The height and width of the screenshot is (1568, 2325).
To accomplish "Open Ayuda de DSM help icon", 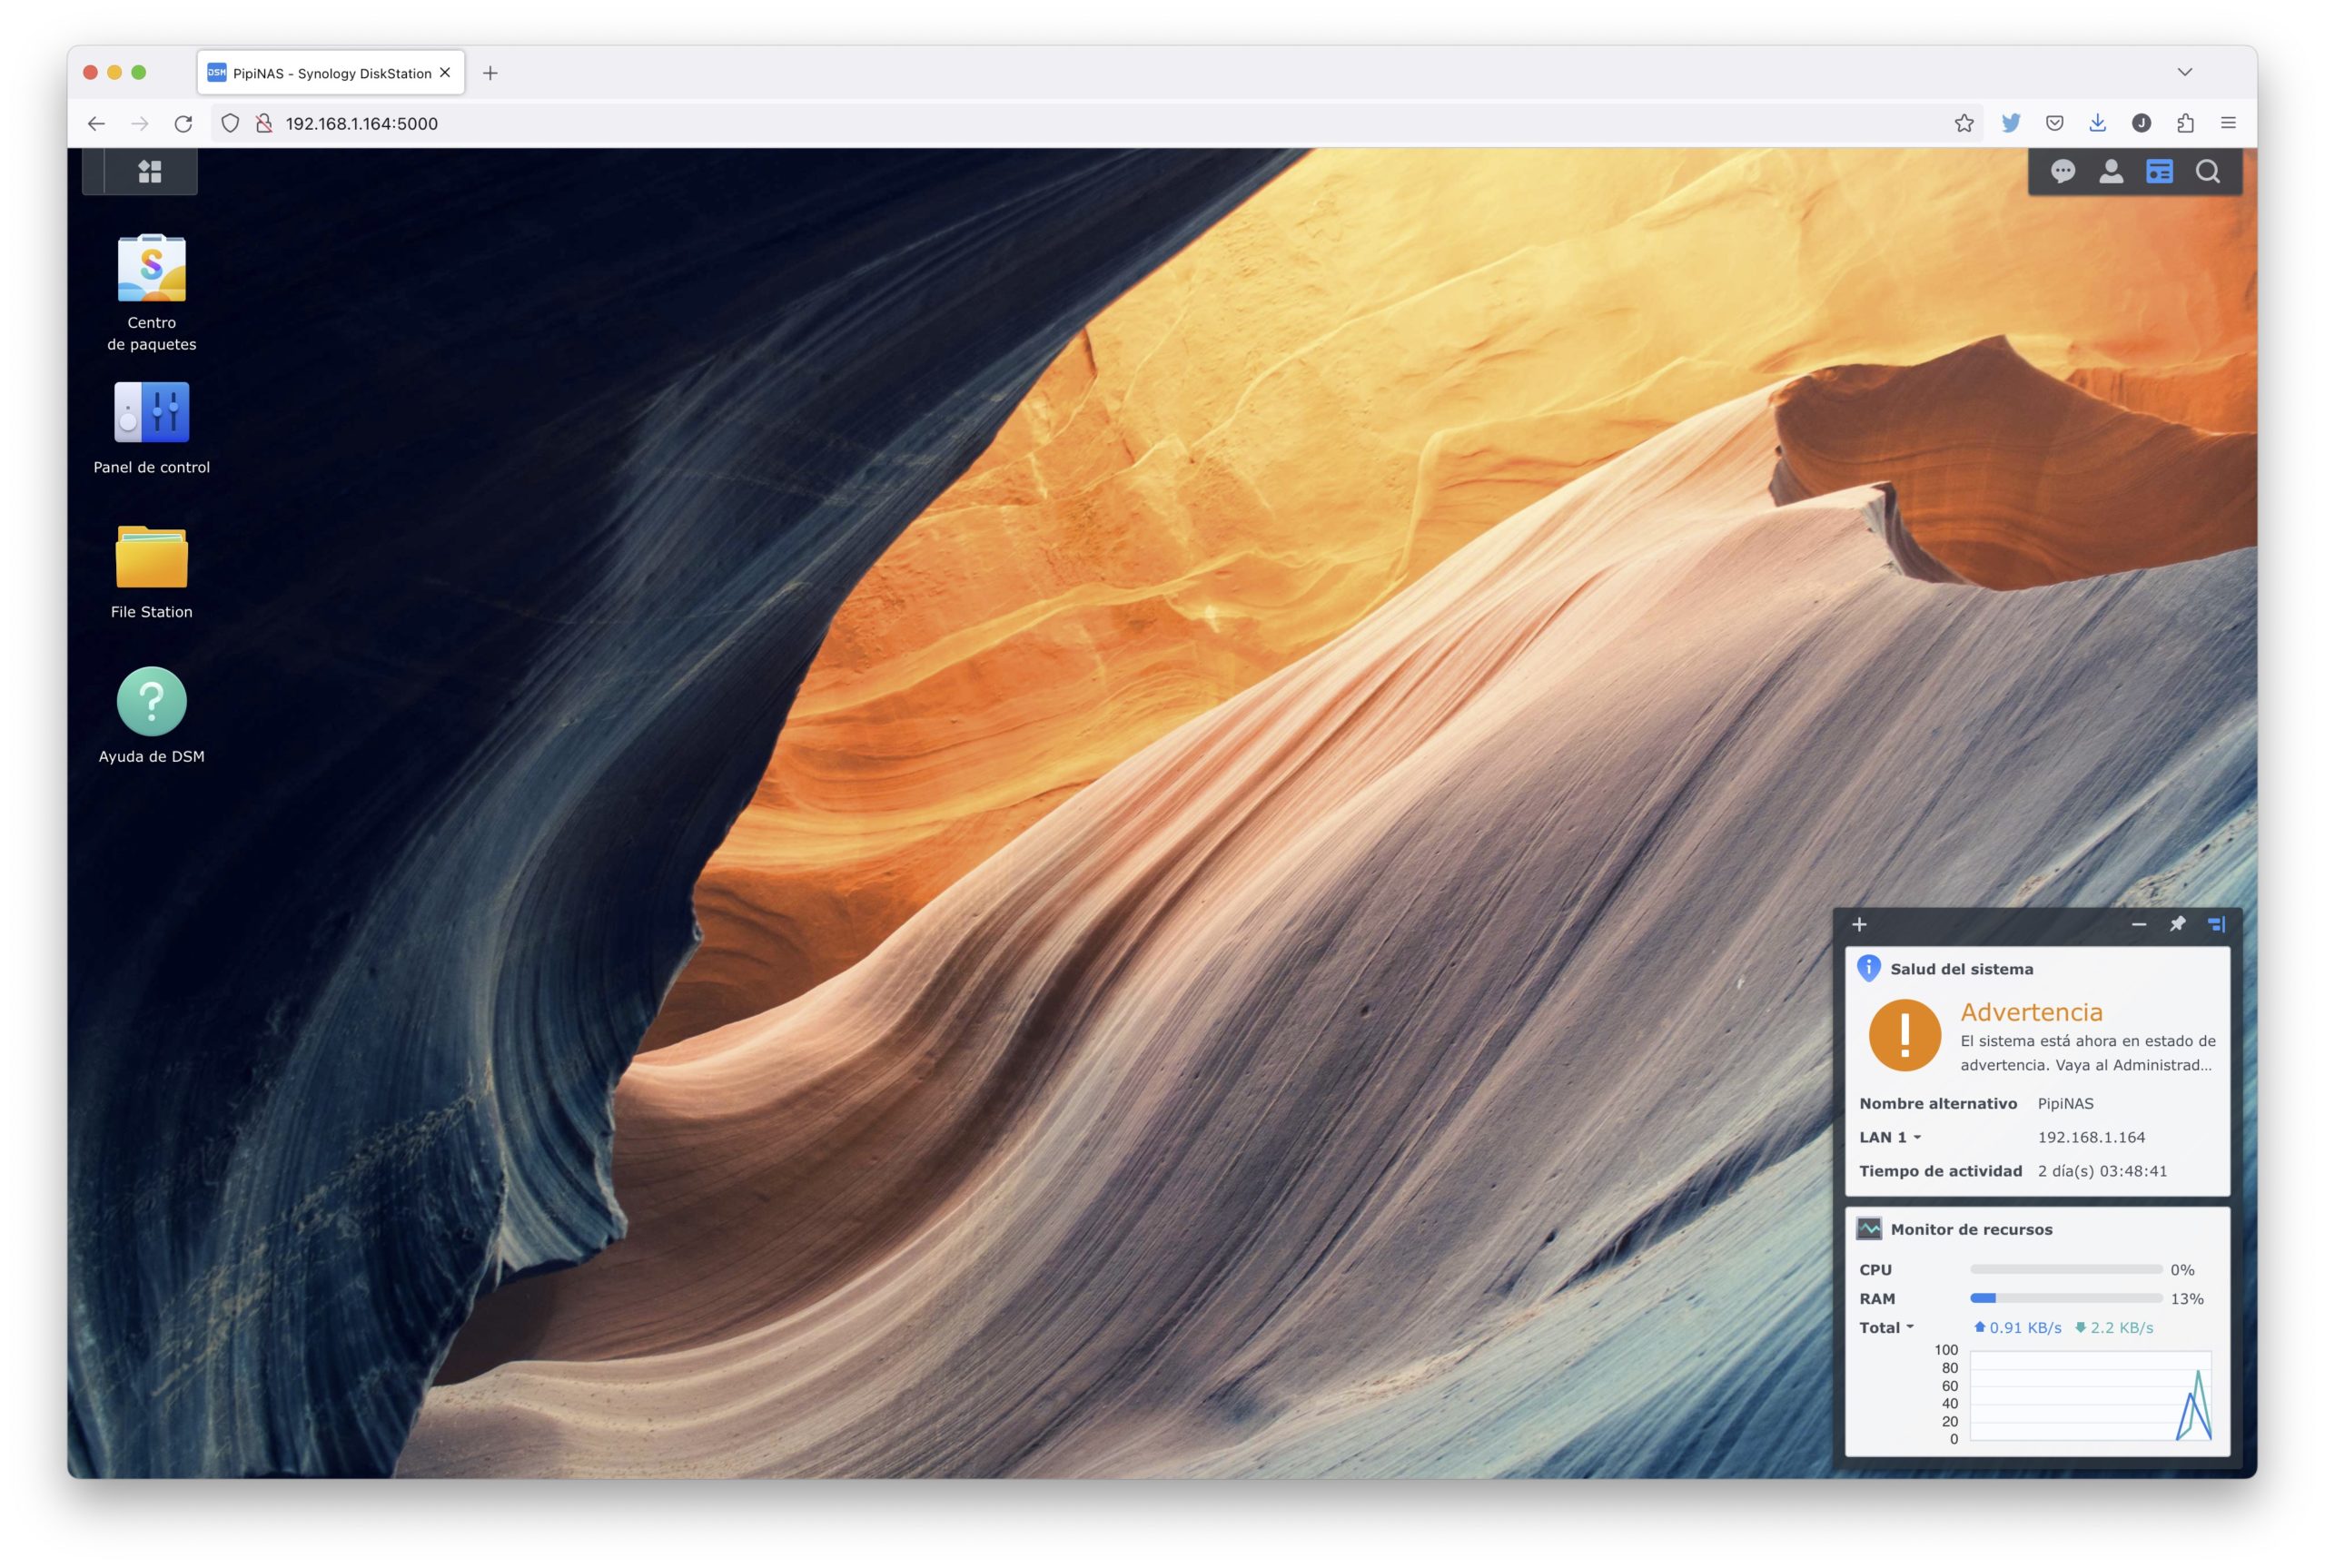I will 151,701.
